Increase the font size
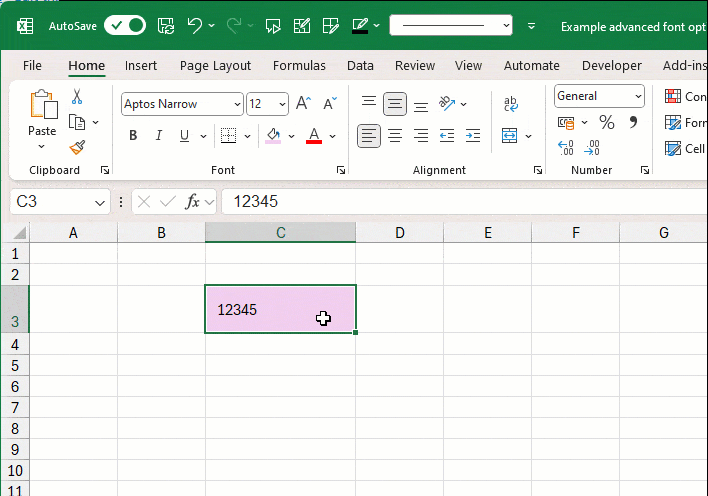The width and height of the screenshot is (708, 496). tap(303, 103)
